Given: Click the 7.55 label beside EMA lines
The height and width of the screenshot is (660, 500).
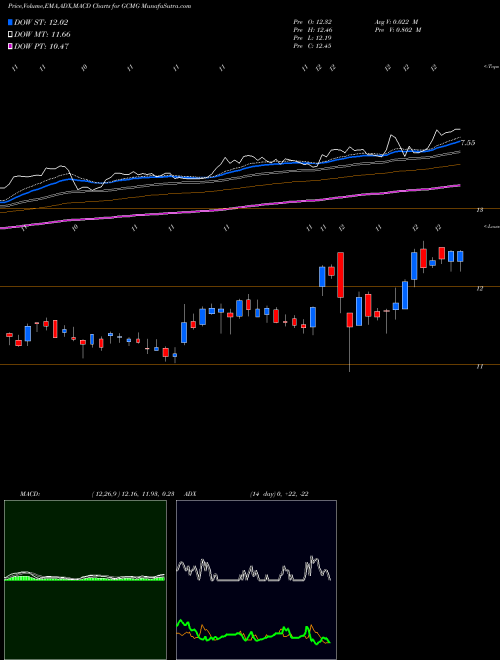Looking at the screenshot, I should pyautogui.click(x=468, y=143).
